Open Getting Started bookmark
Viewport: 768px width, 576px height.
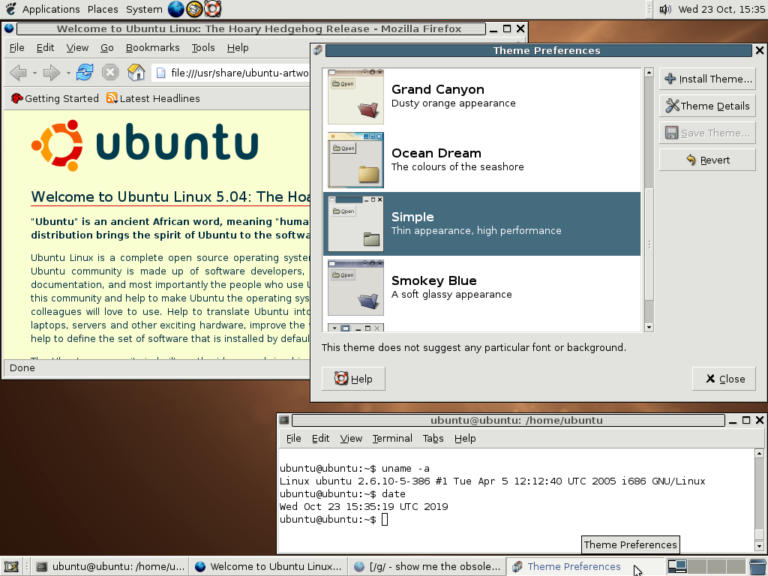click(55, 98)
